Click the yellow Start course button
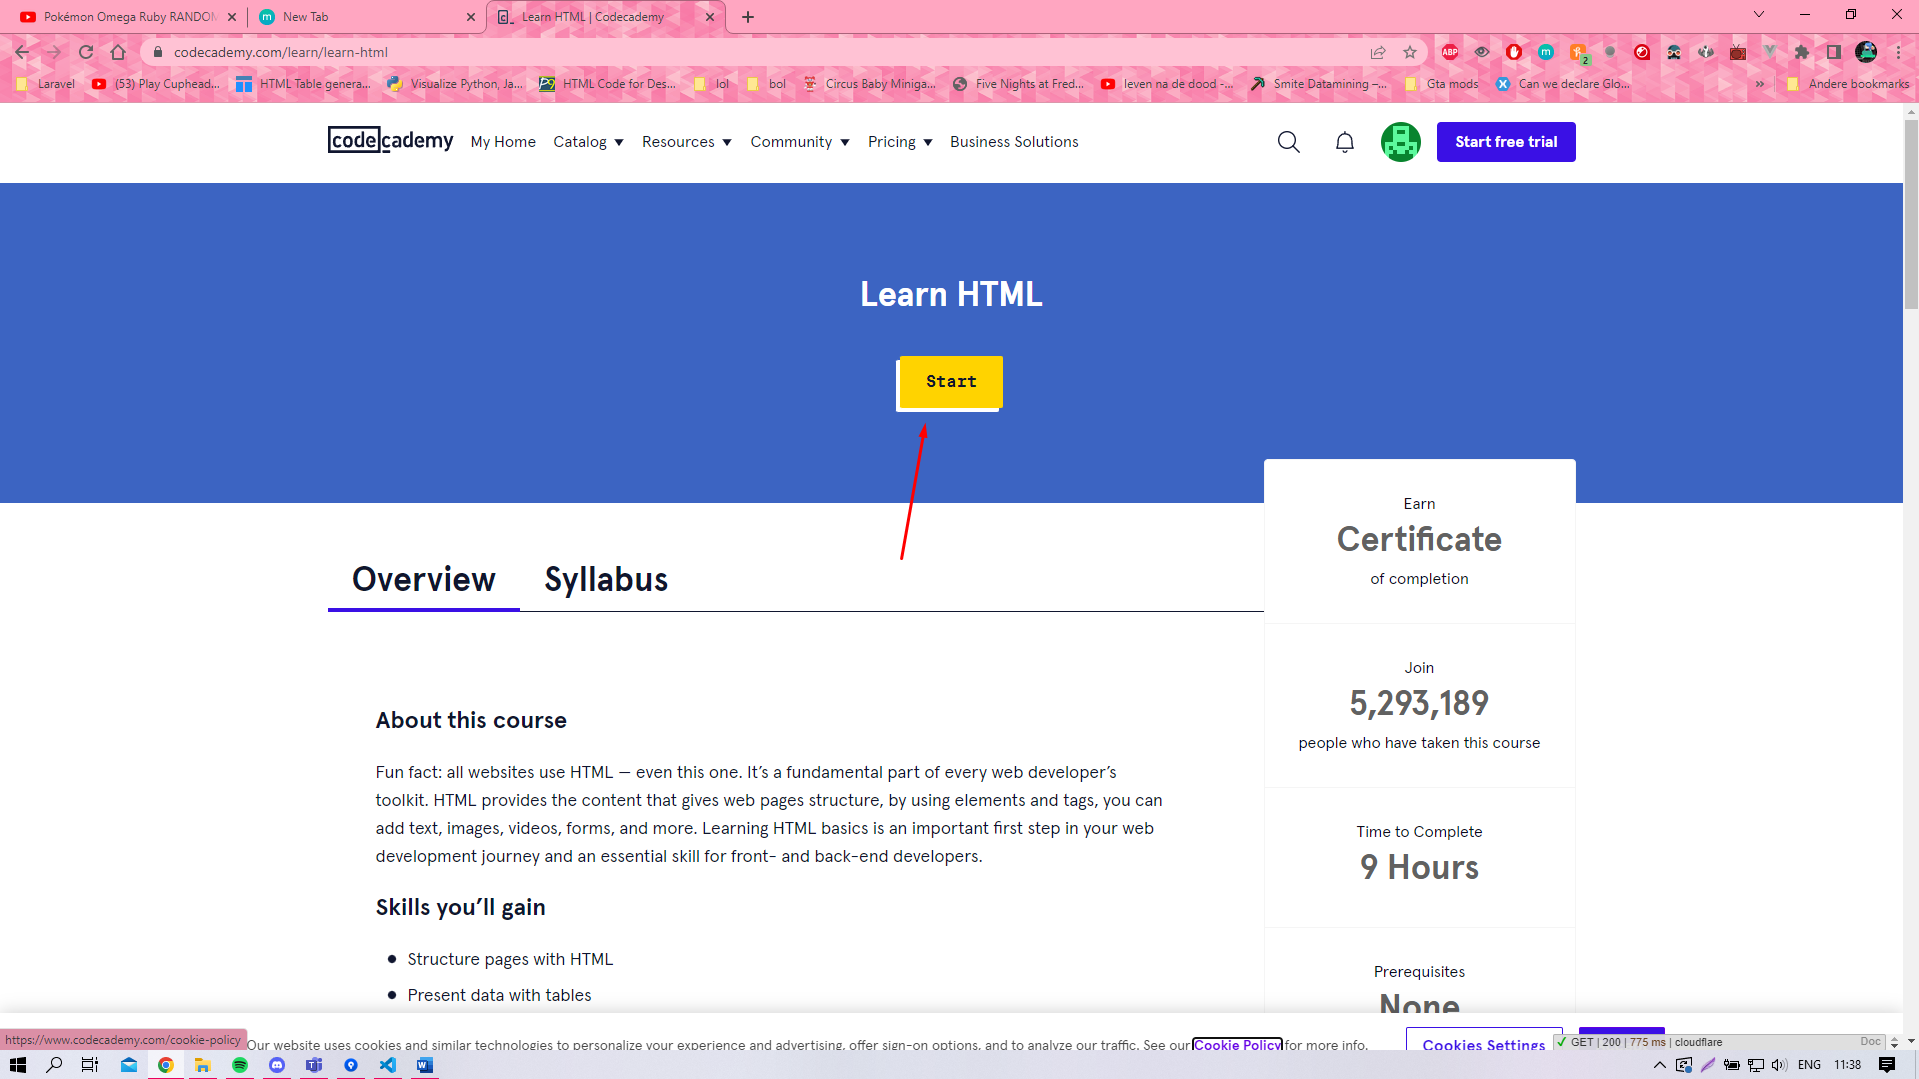The width and height of the screenshot is (1919, 1079). pyautogui.click(x=950, y=382)
